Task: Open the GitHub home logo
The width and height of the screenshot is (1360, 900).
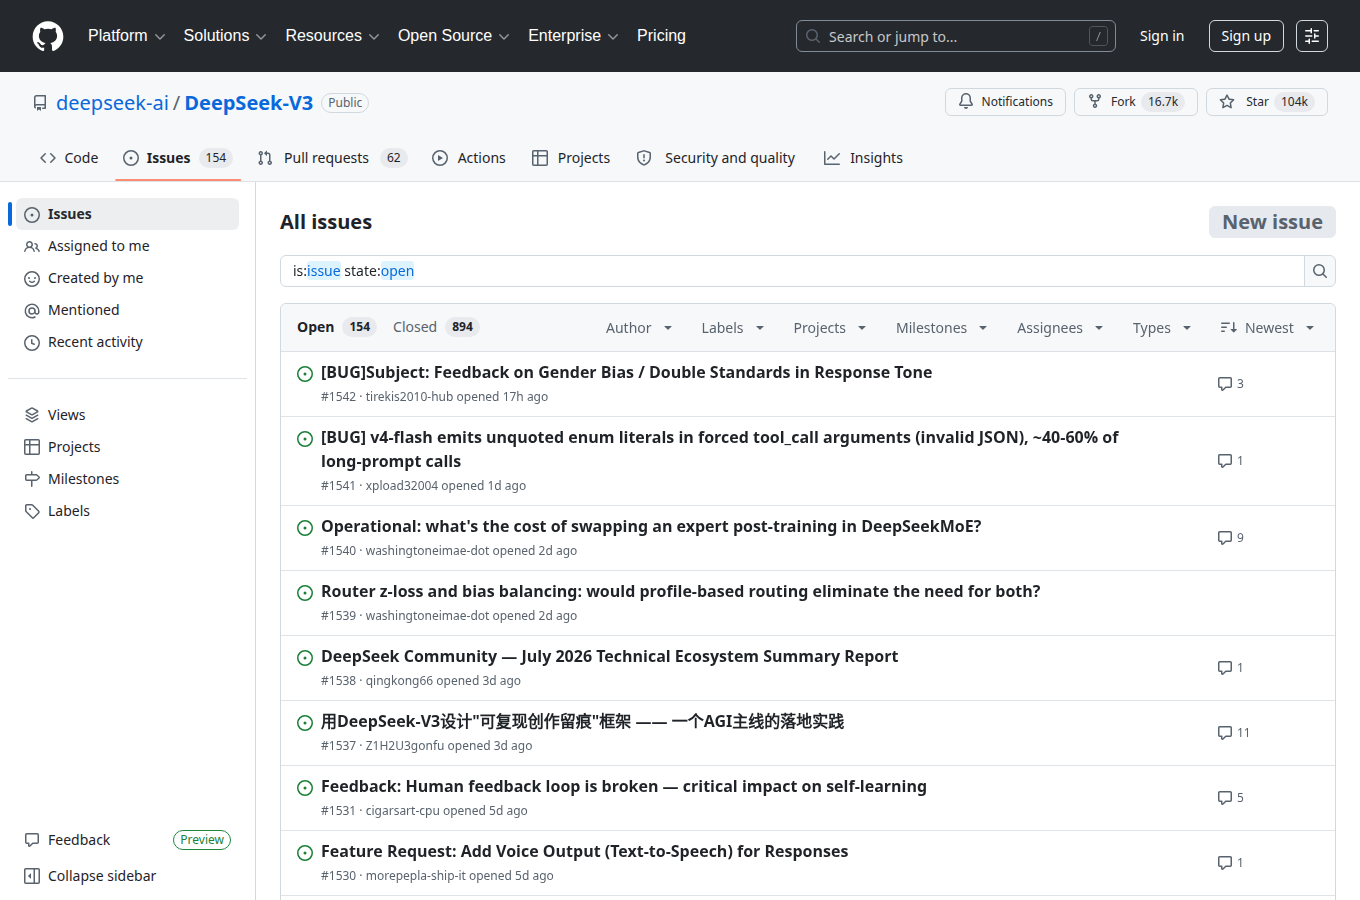Action: click(48, 36)
